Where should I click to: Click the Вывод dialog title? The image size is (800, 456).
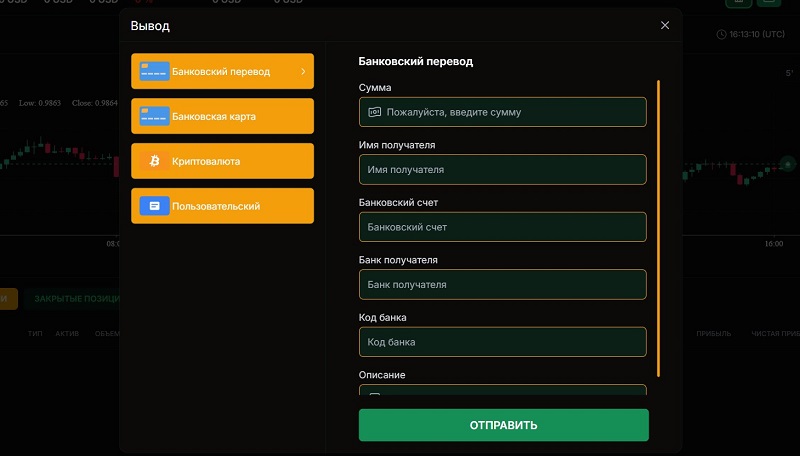point(150,26)
